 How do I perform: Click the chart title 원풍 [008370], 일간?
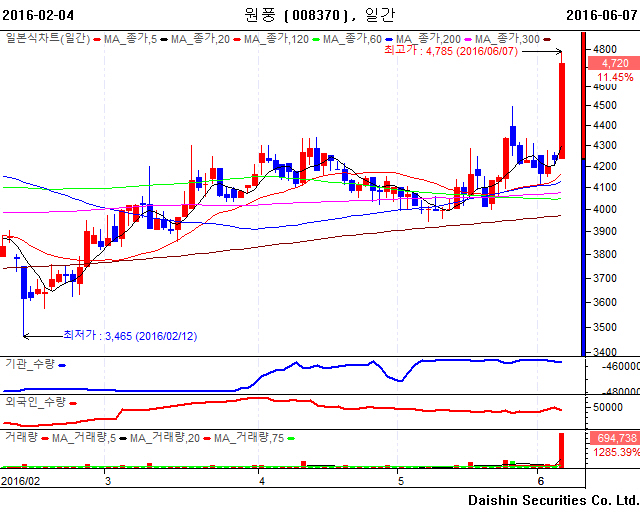point(320,15)
